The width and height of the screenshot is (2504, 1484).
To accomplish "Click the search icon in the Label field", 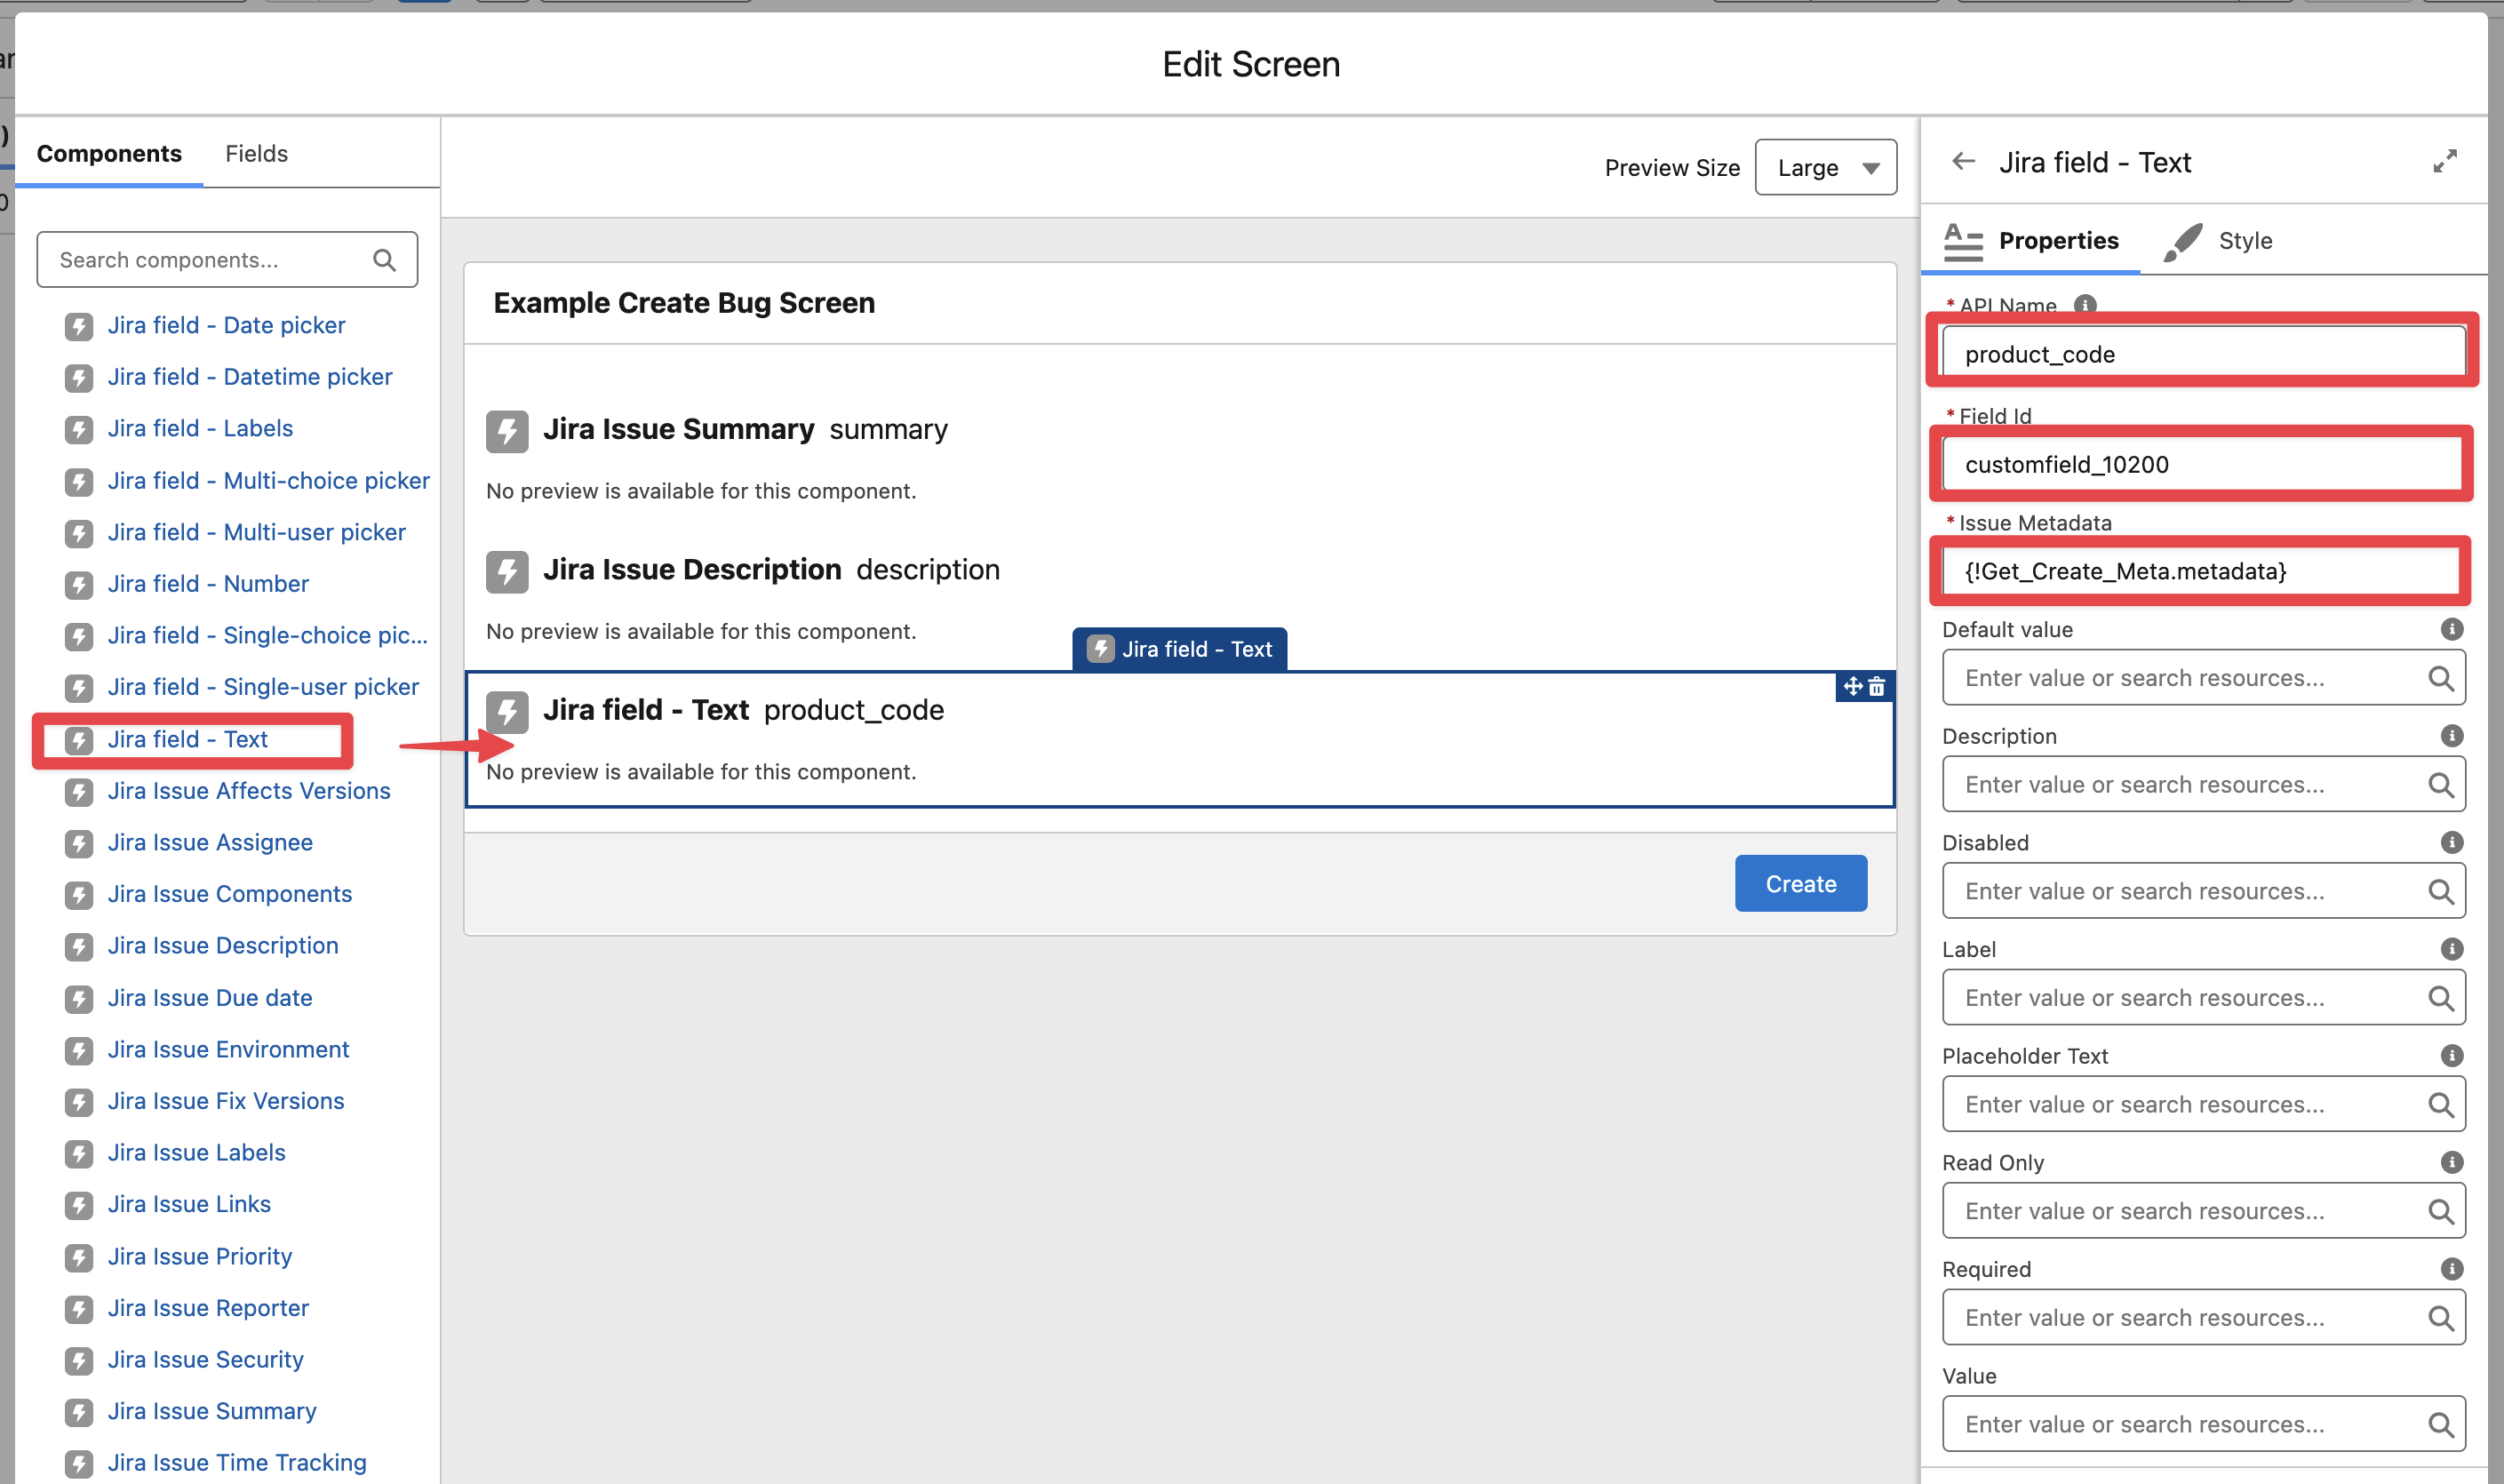I will coord(2440,998).
